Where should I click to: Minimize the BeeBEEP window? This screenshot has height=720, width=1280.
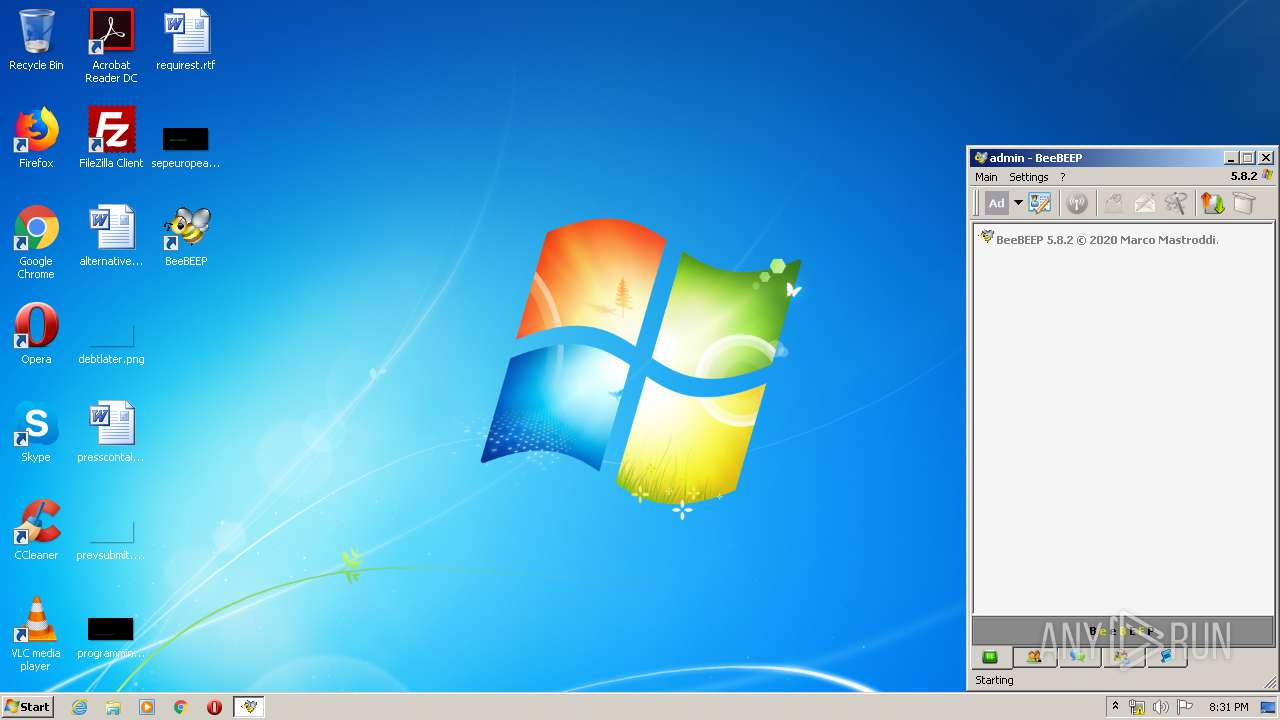[1232, 158]
